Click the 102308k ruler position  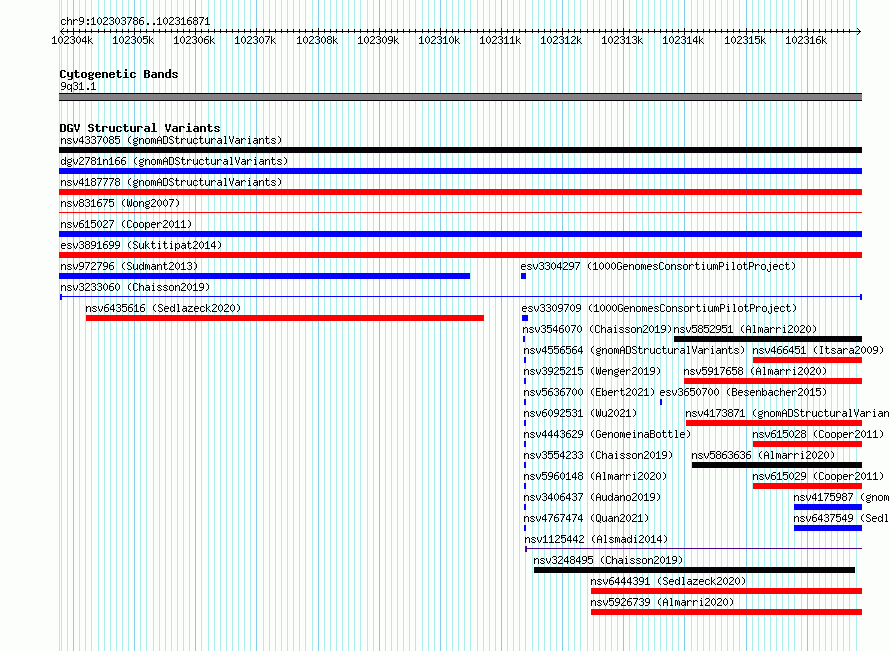pos(317,40)
